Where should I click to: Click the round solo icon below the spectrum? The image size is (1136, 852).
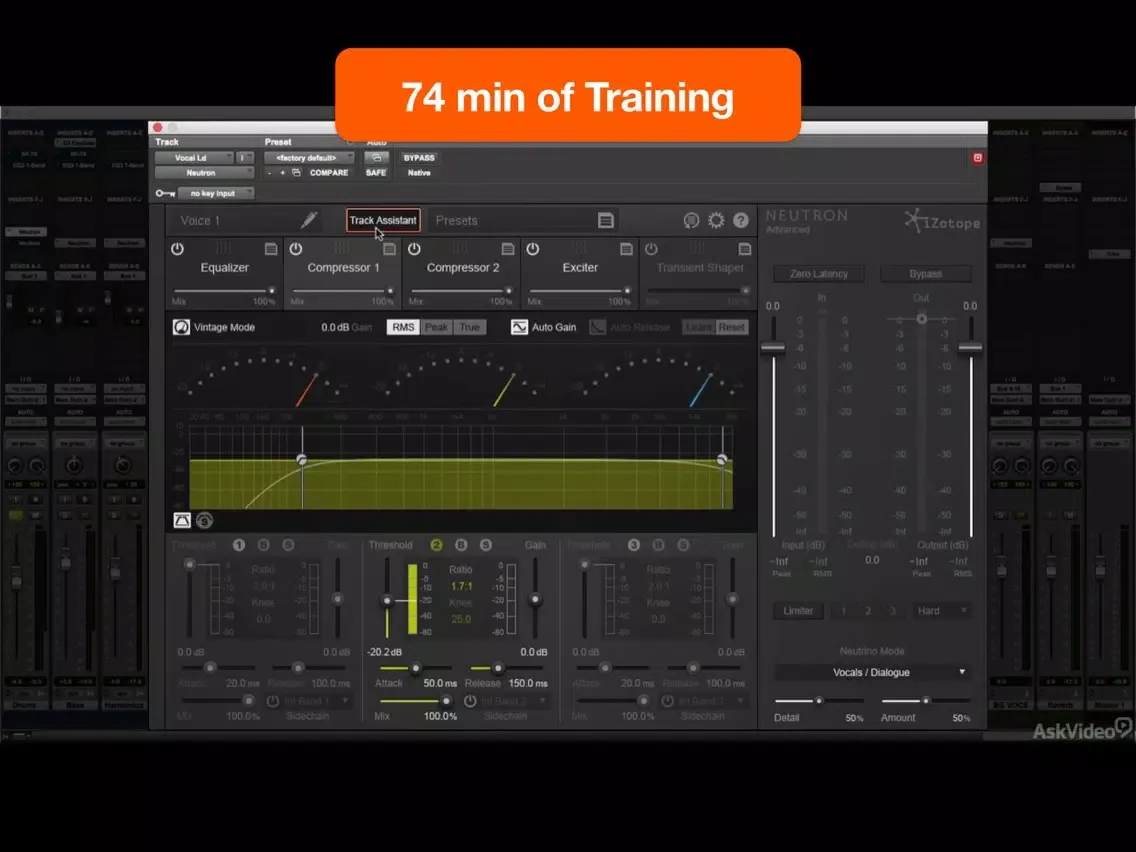click(204, 520)
